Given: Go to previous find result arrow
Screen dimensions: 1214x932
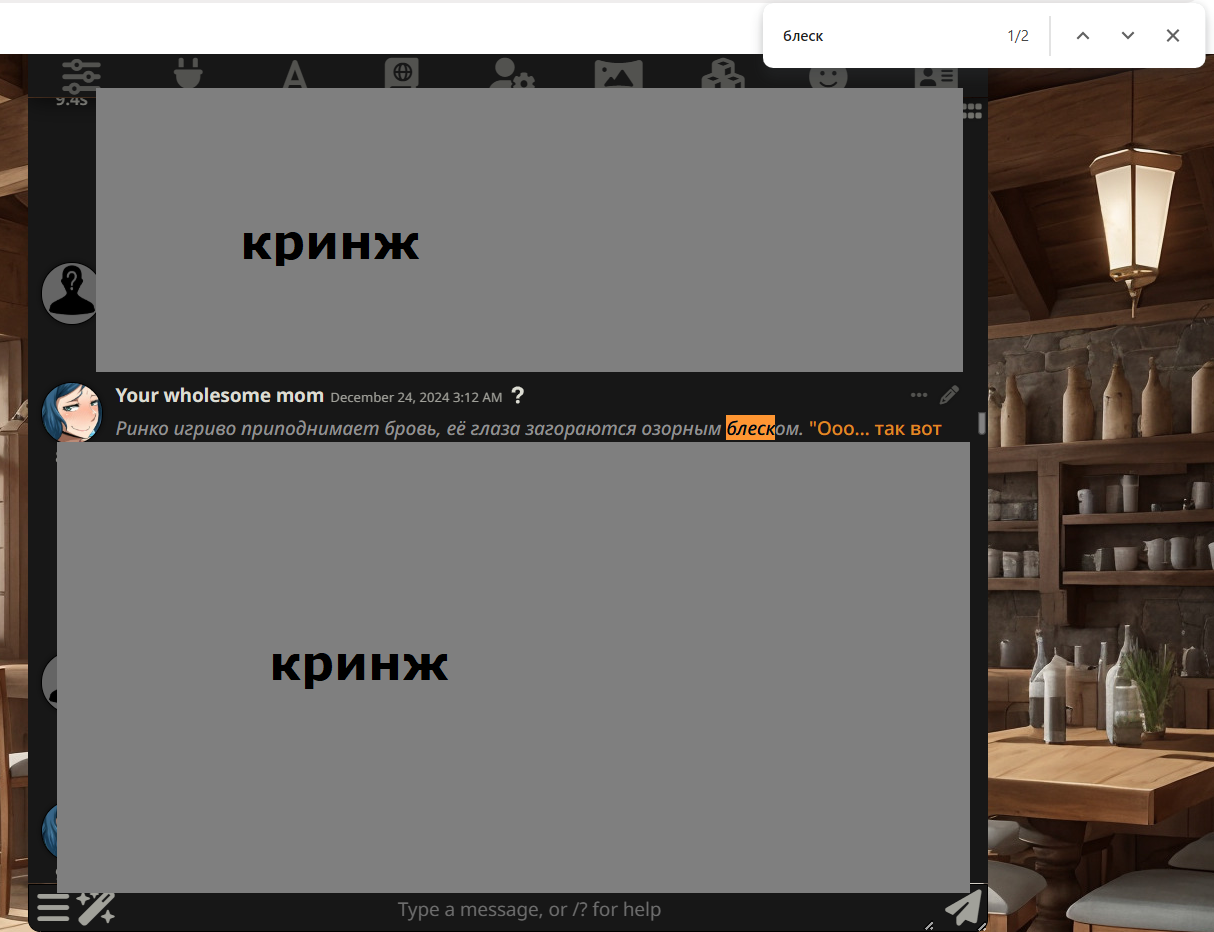Looking at the screenshot, I should tap(1082, 35).
